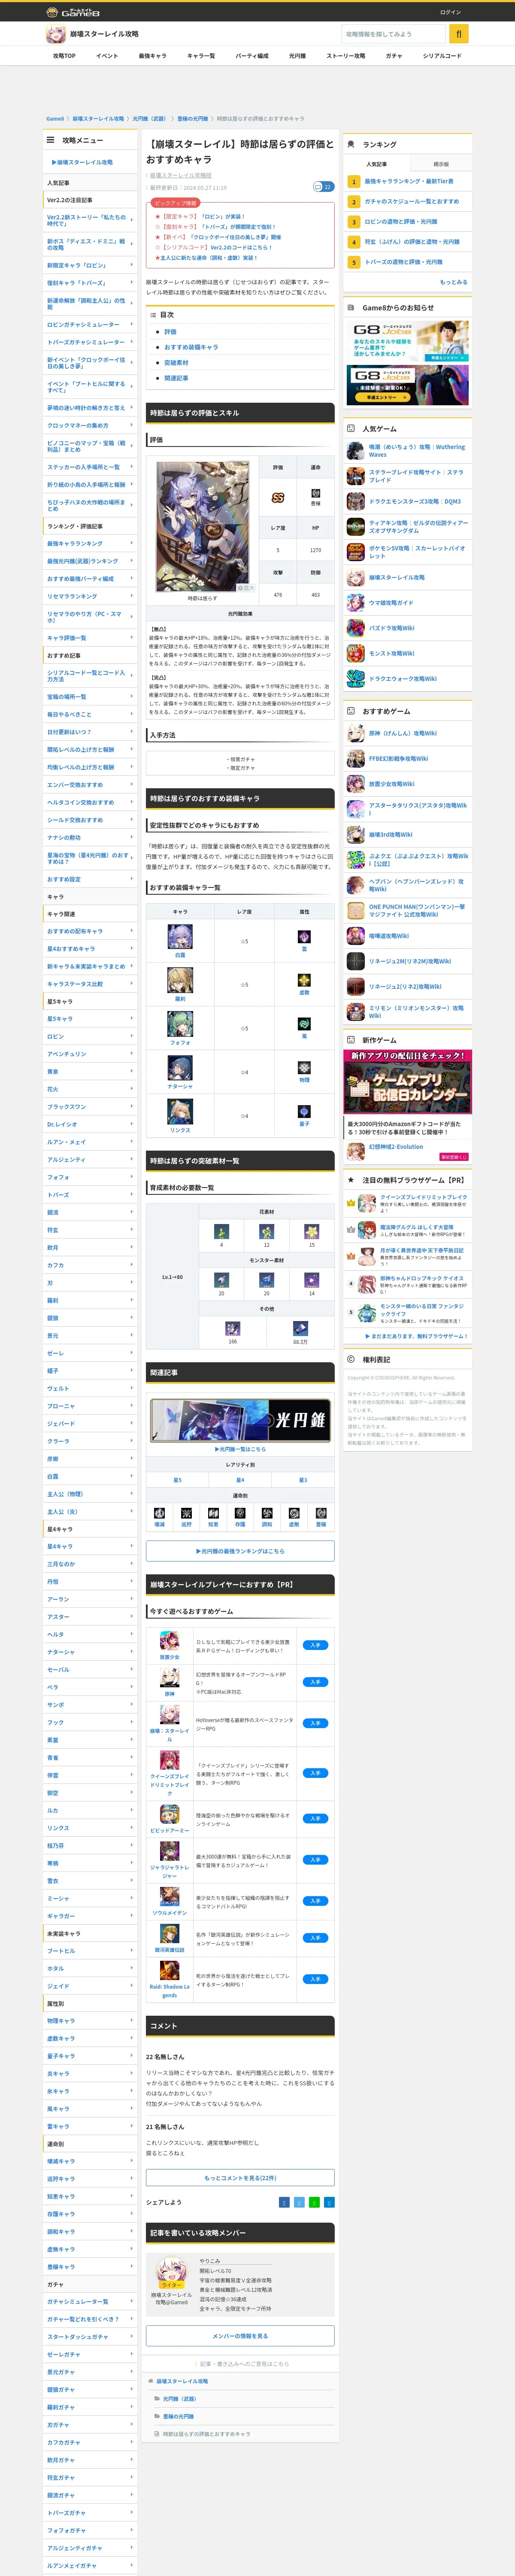Click 入手 button for 原神

click(315, 1682)
